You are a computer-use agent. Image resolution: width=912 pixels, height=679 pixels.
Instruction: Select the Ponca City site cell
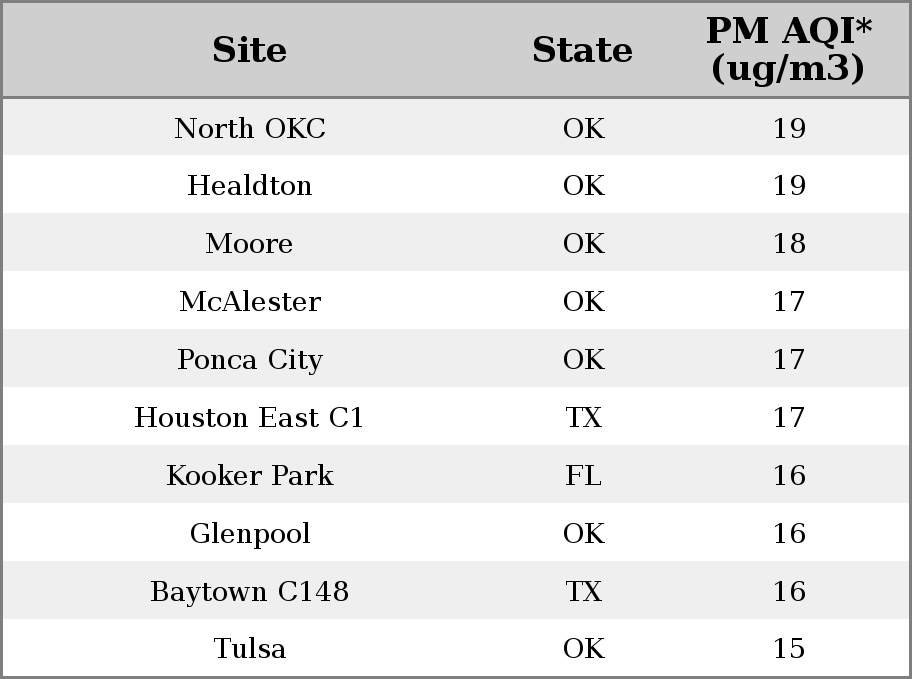[x=250, y=360]
